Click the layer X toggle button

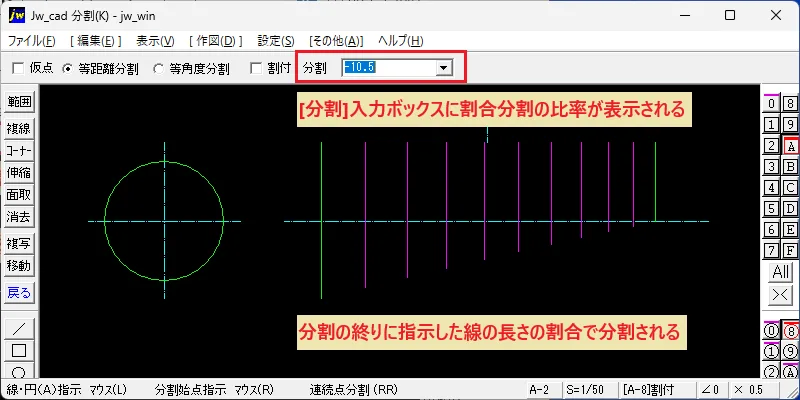tap(781, 295)
